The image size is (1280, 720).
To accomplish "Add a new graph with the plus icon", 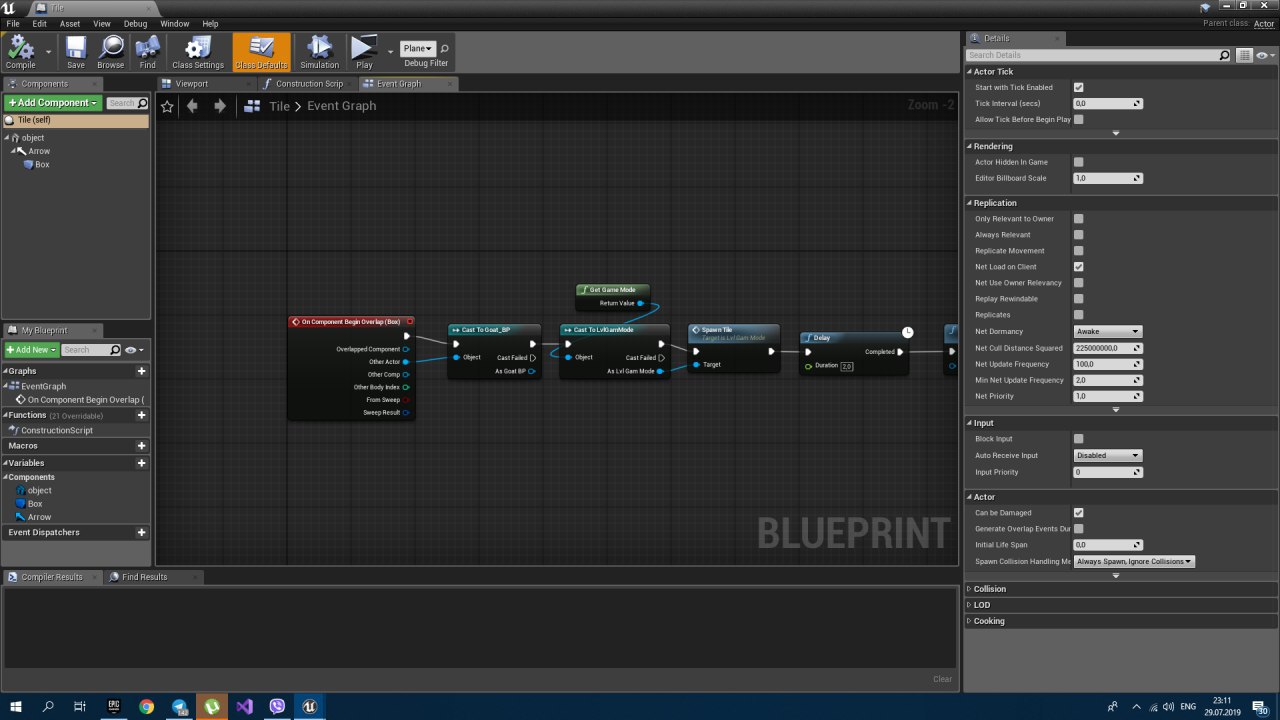I will 141,371.
